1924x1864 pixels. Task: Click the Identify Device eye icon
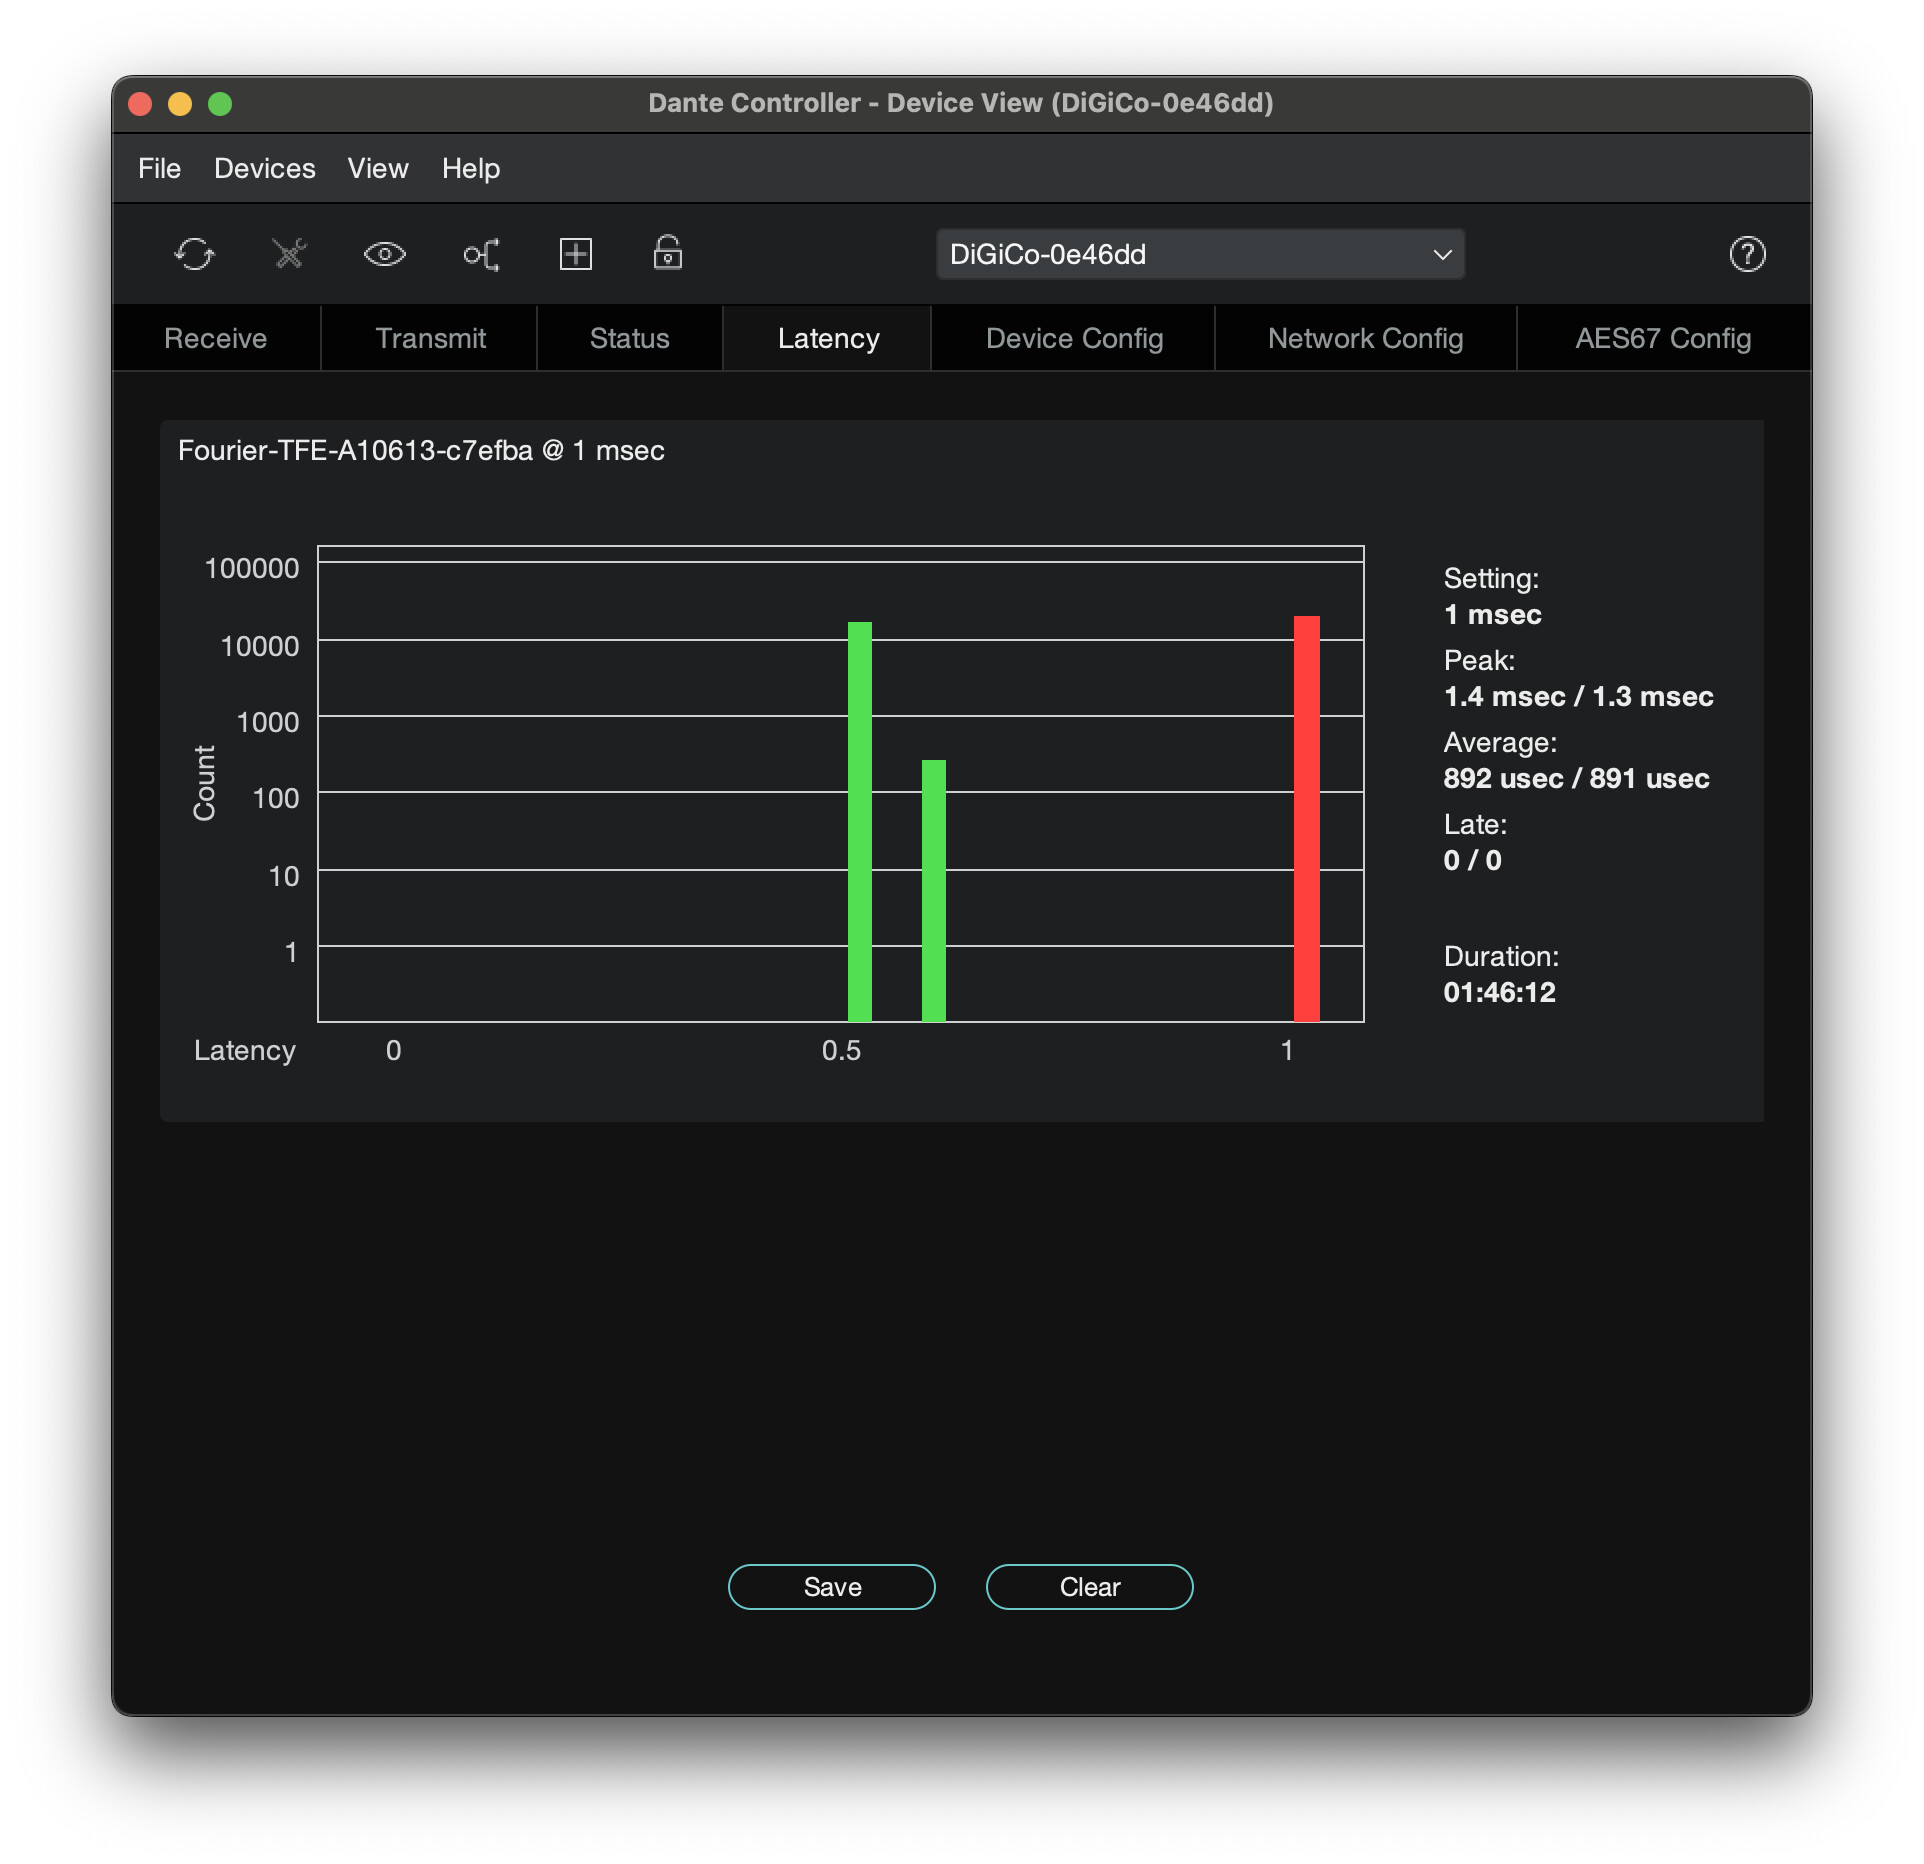[x=384, y=254]
